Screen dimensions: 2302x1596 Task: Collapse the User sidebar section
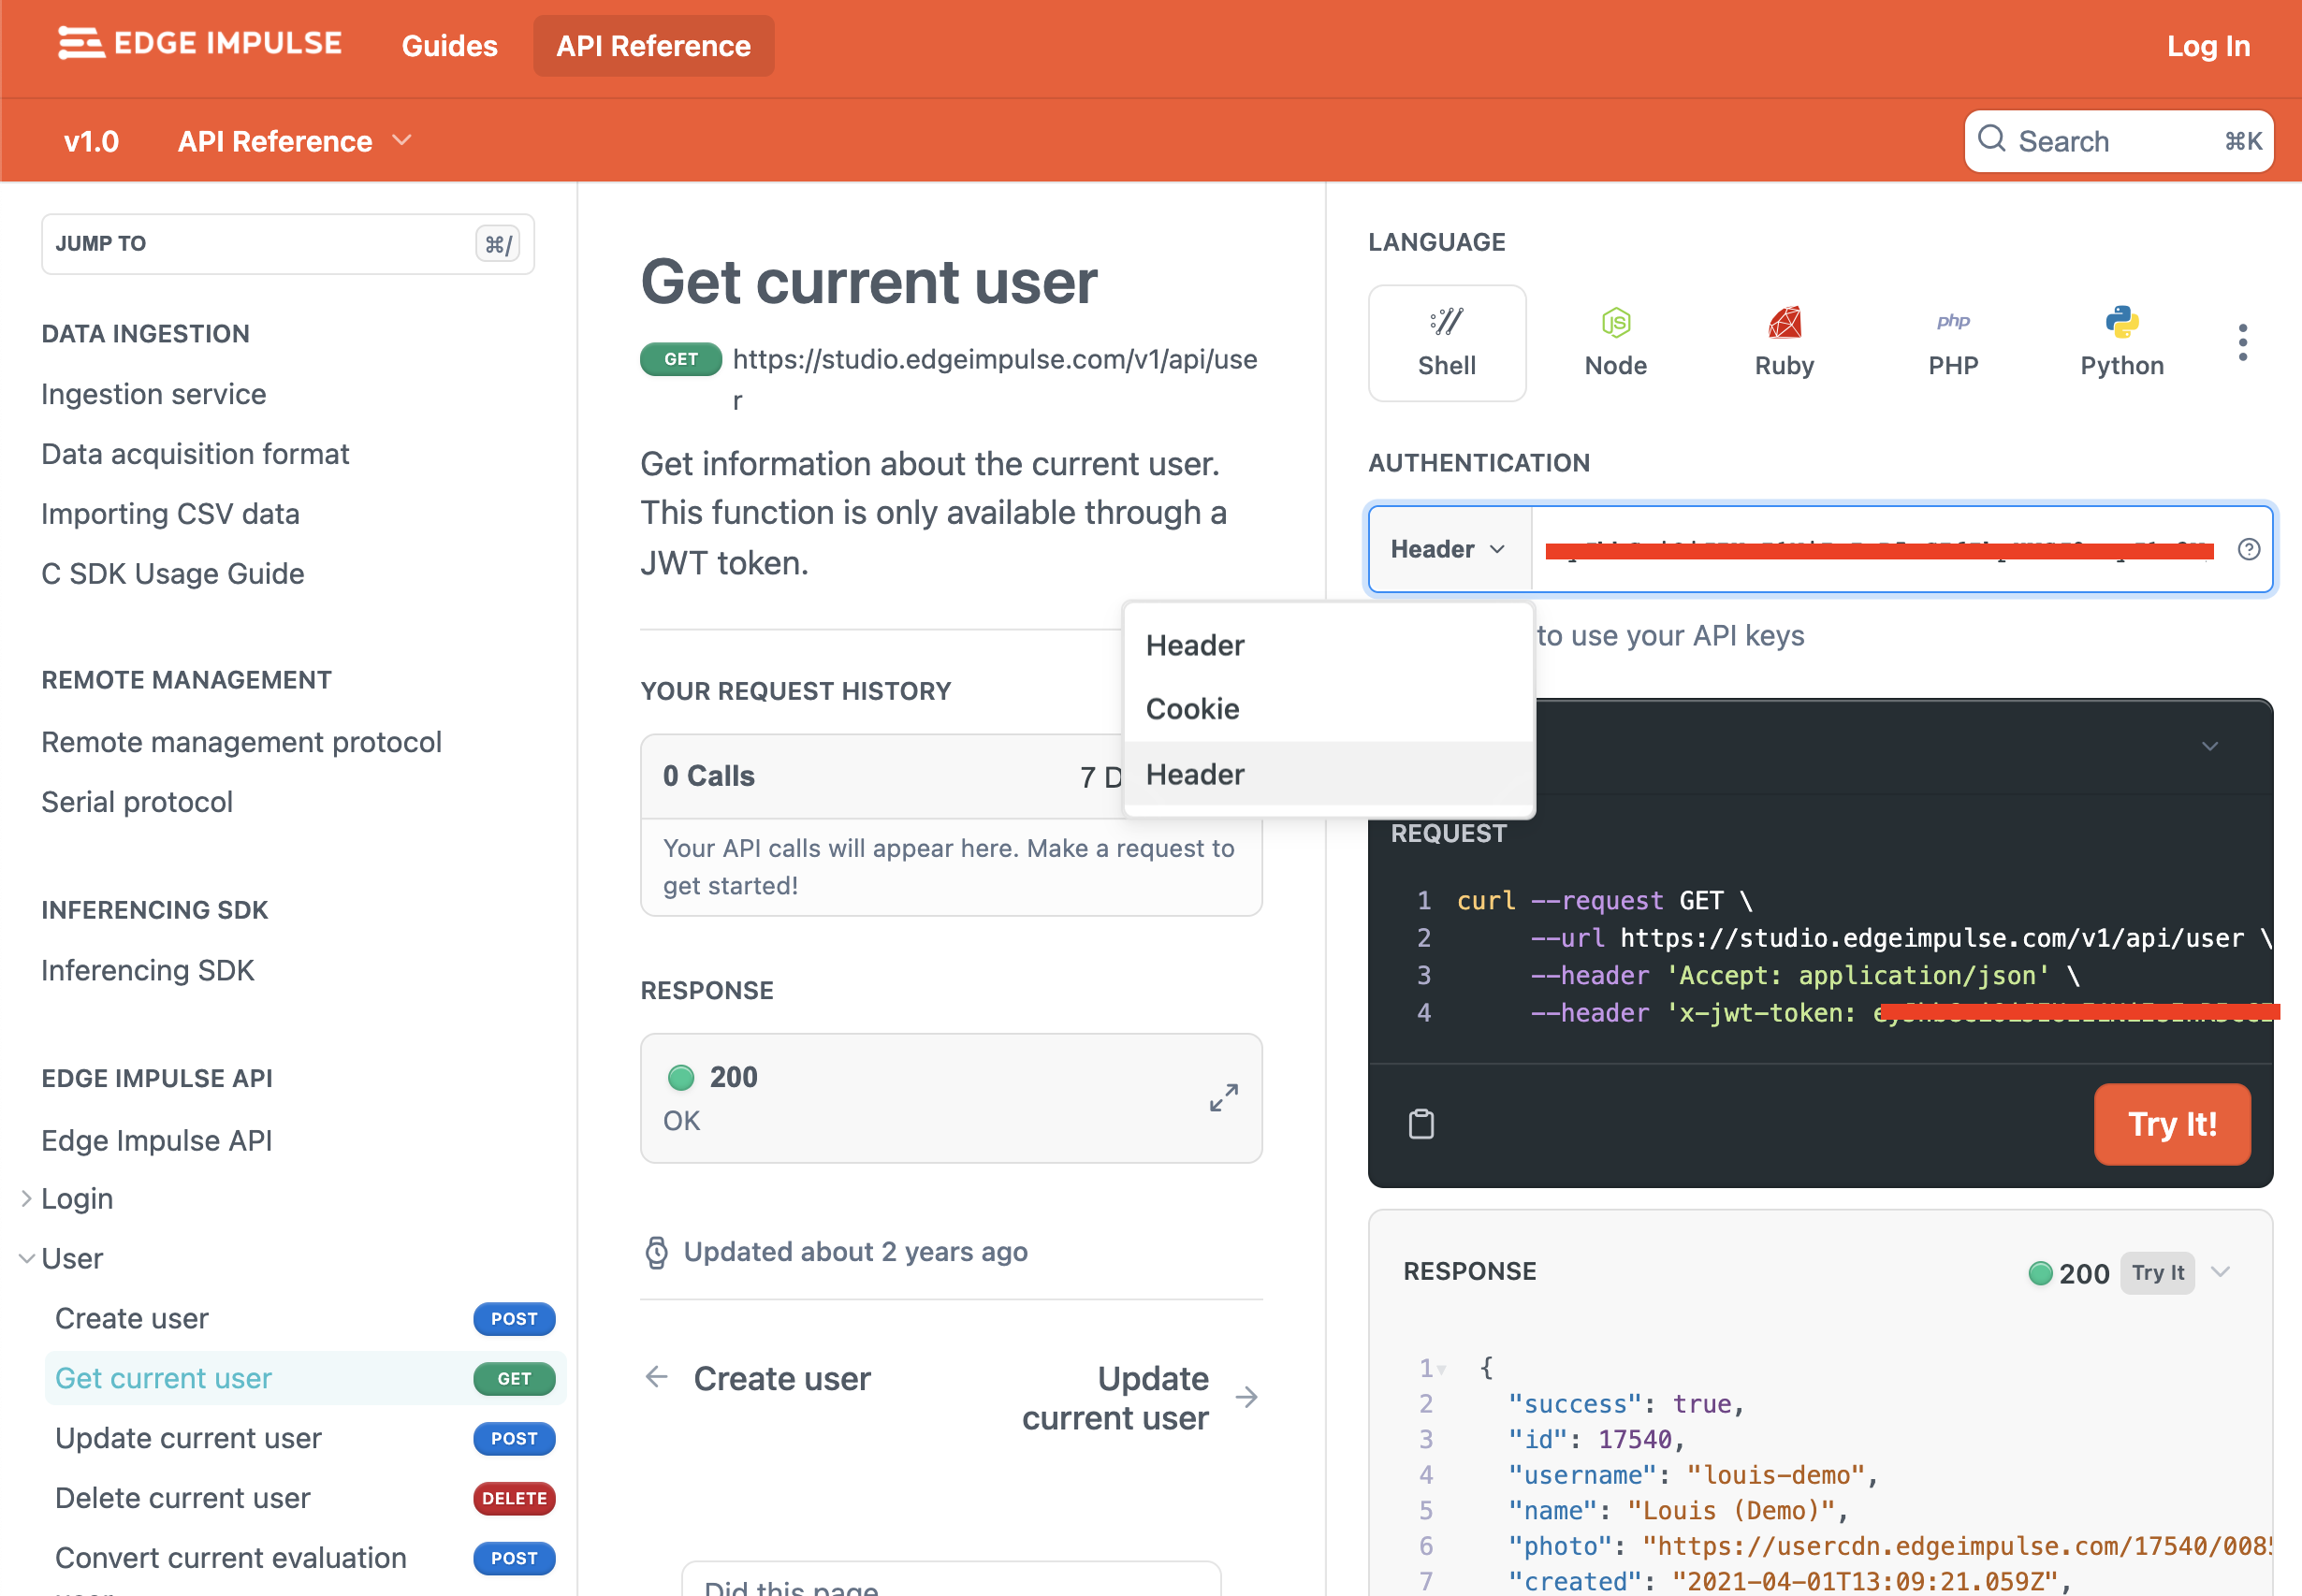(x=26, y=1258)
